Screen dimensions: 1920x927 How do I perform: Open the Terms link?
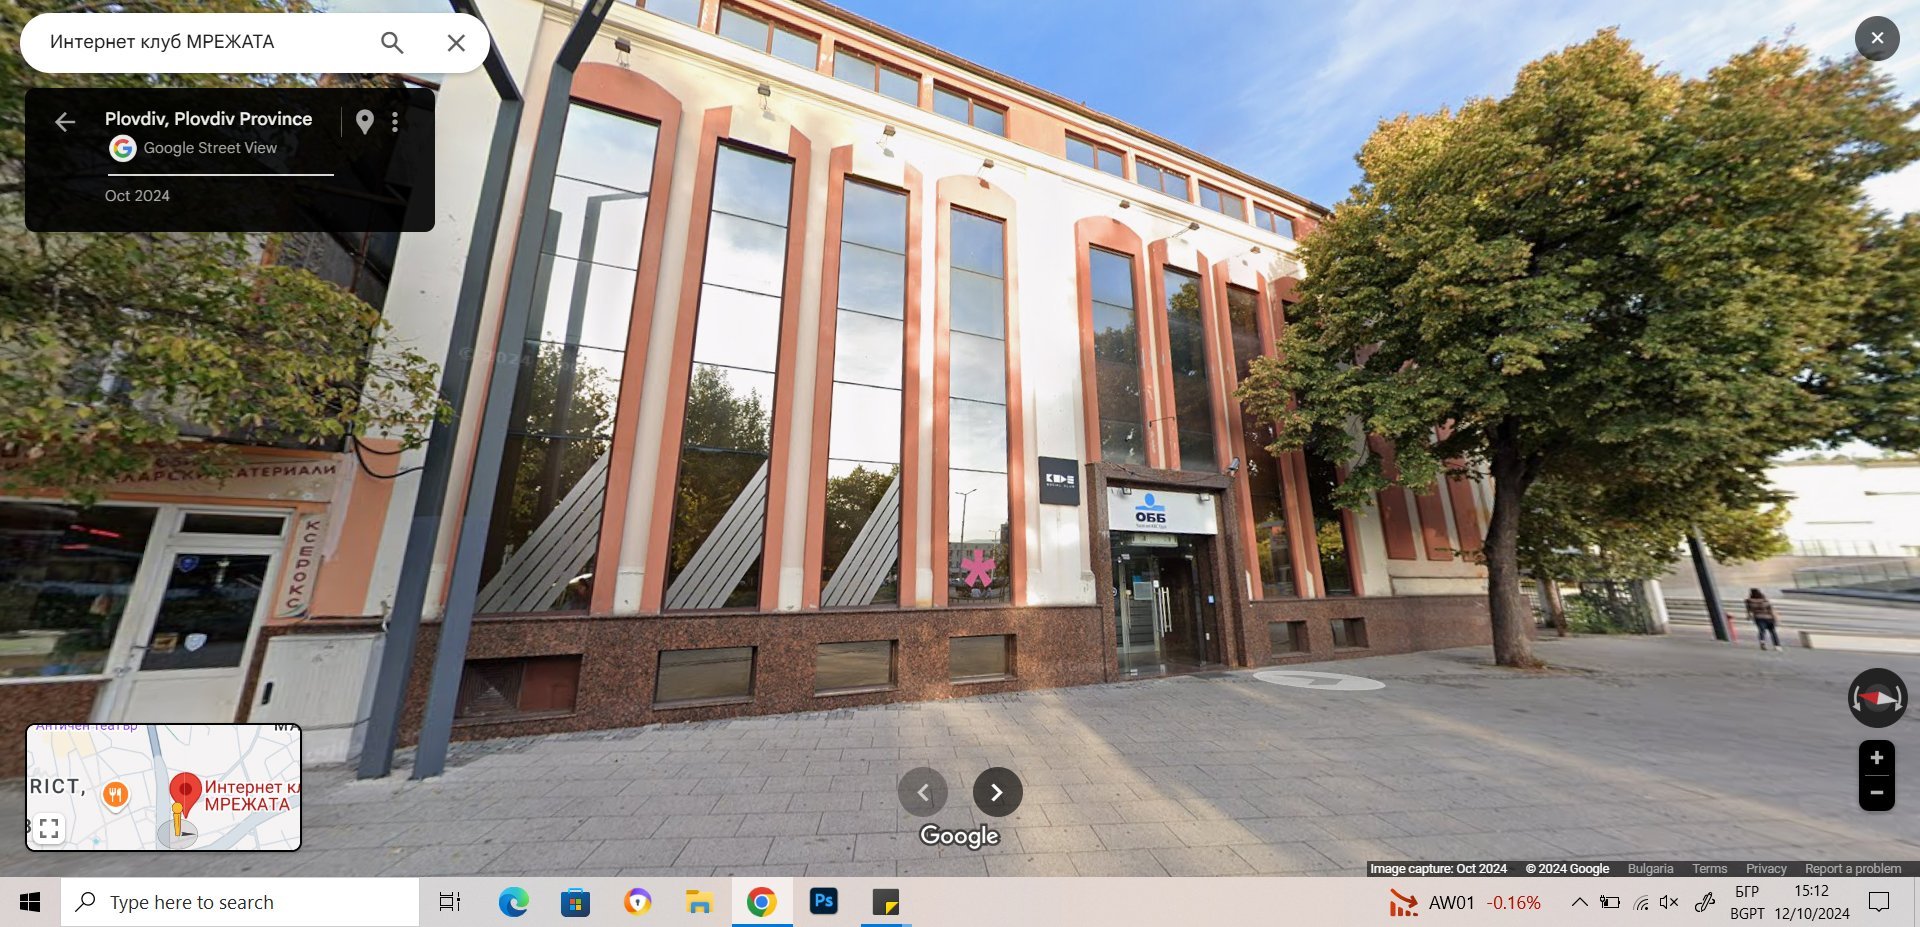(1709, 869)
